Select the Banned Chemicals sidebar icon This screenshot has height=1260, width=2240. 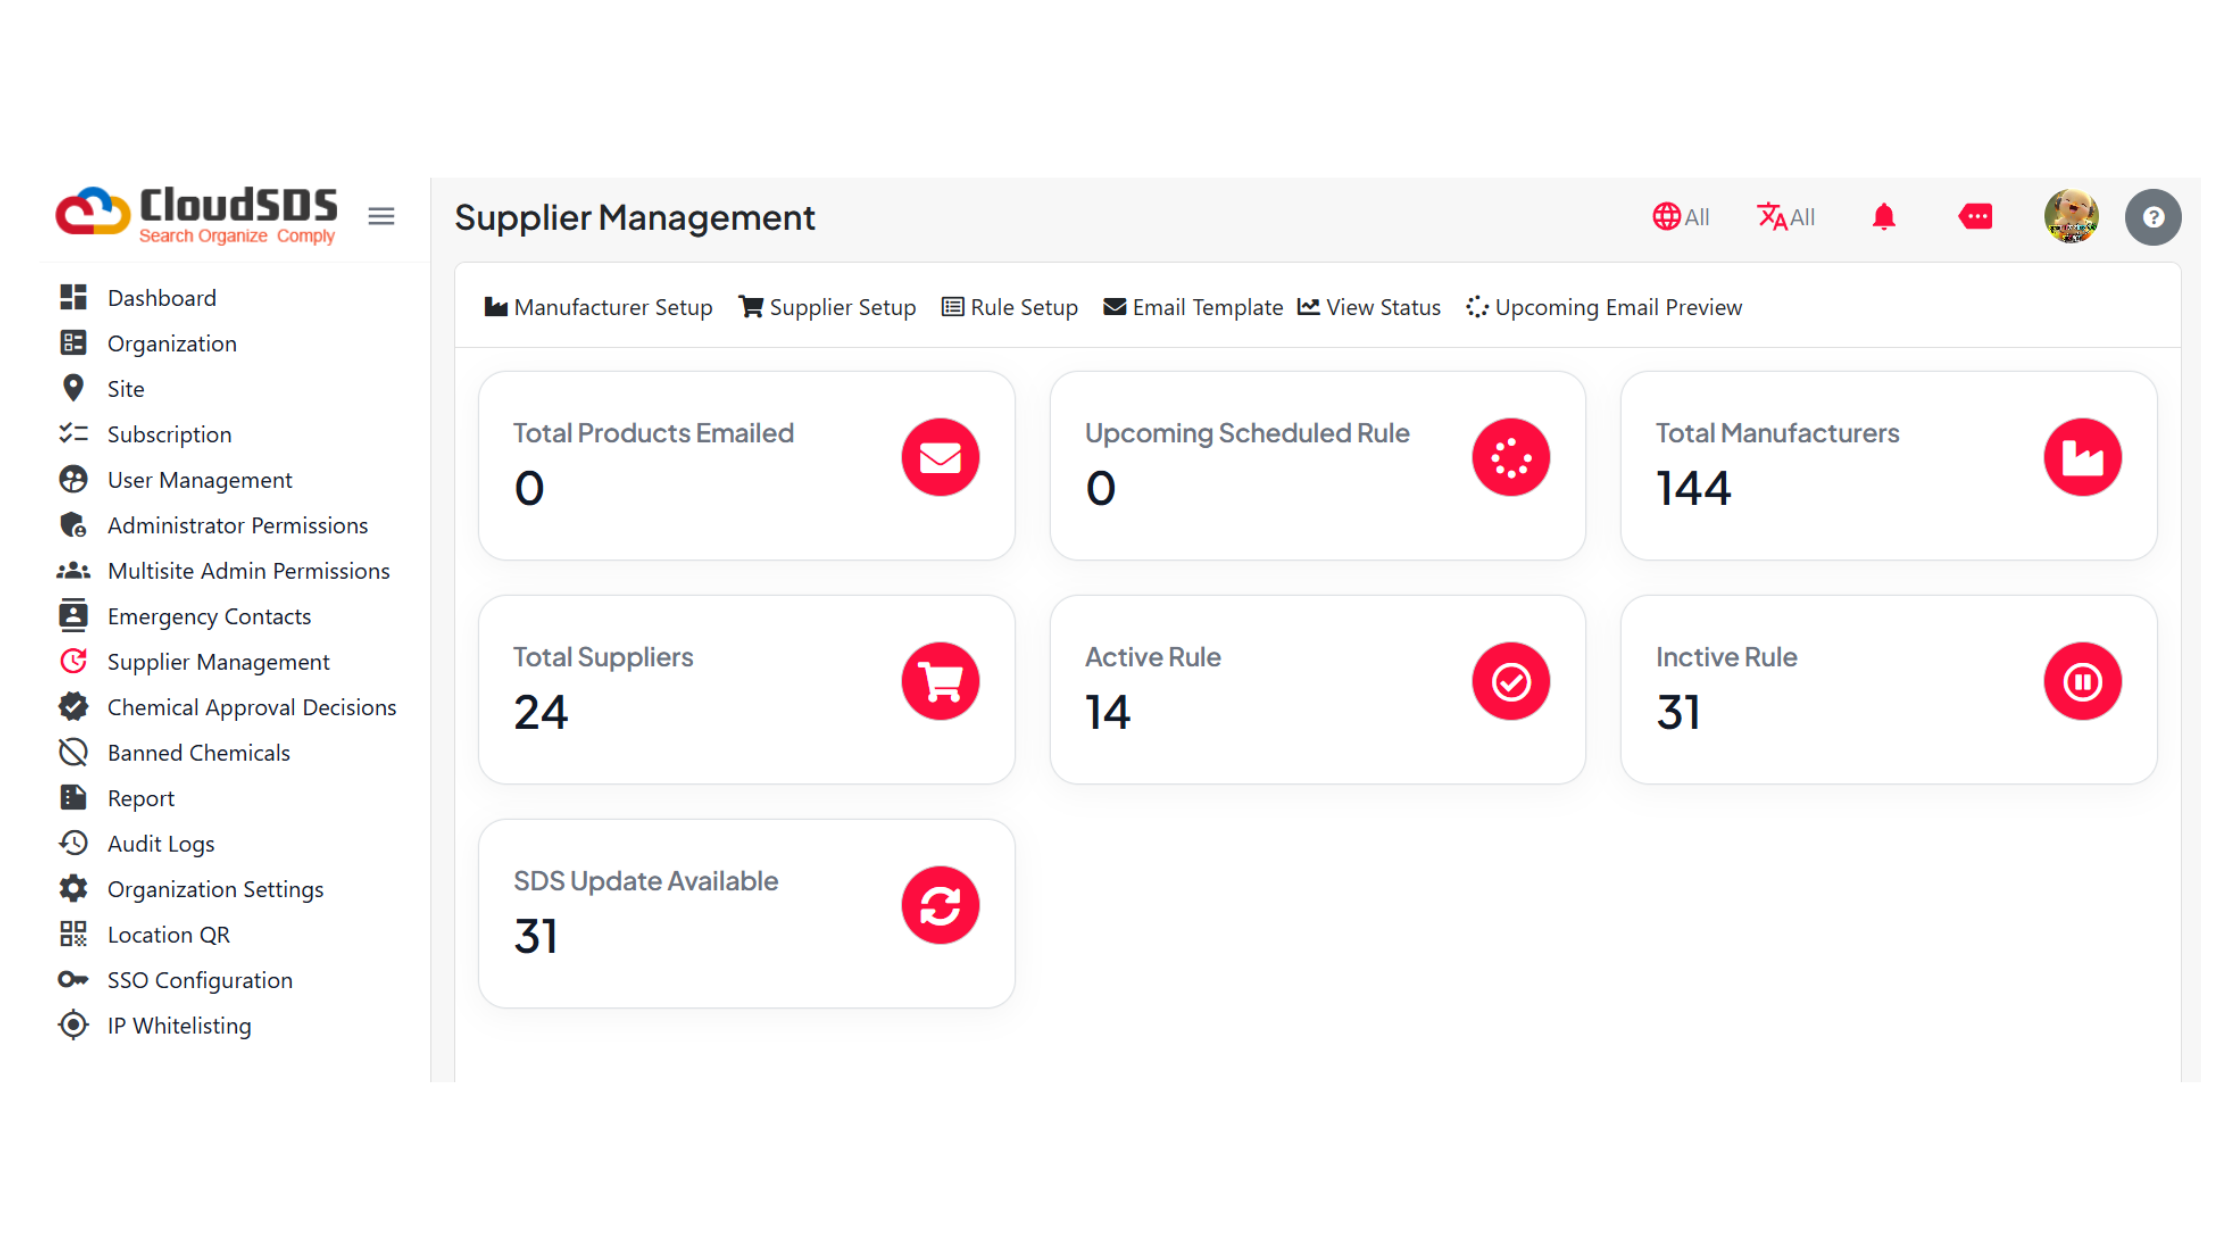73,752
